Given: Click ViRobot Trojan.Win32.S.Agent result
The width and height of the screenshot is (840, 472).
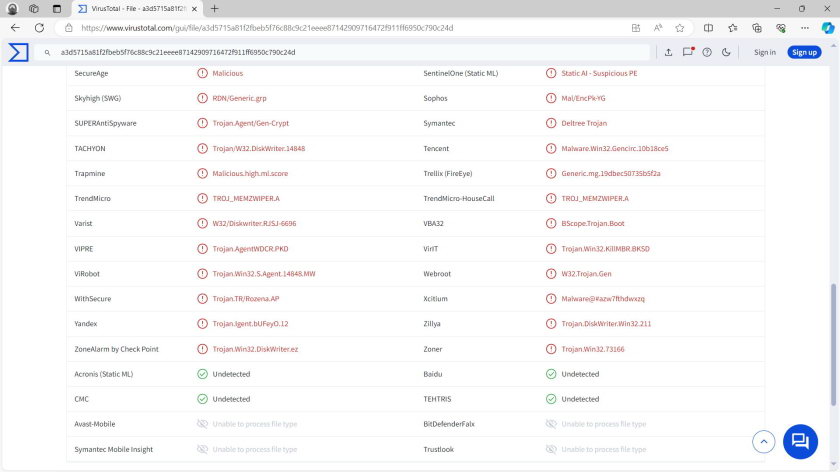Looking at the screenshot, I should click(x=264, y=274).
